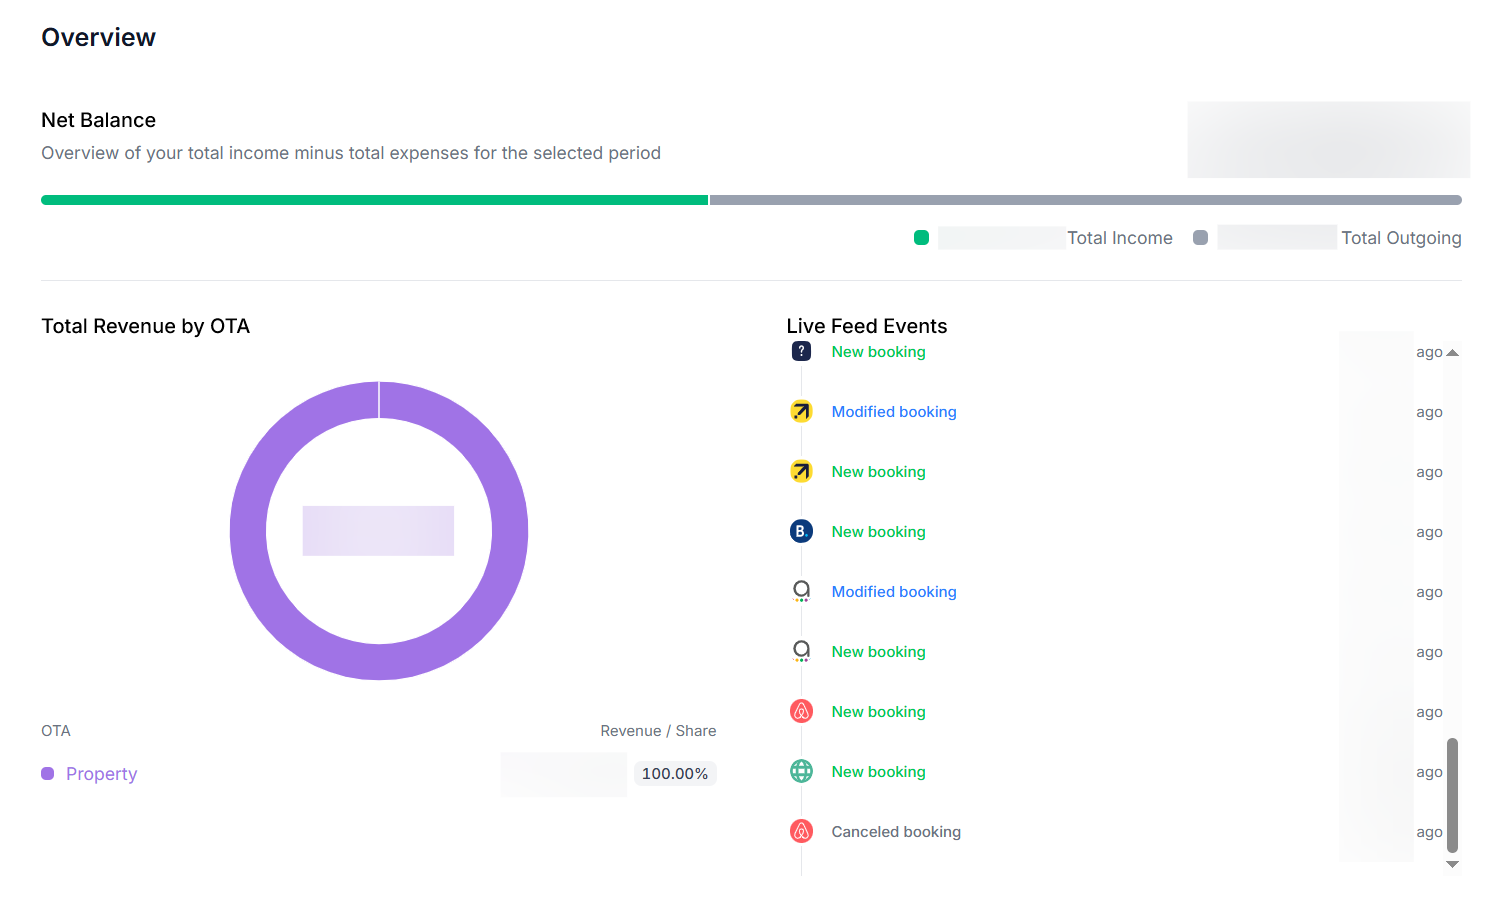1497x907 pixels.
Task: Click the globe icon beside New booking
Action: point(801,771)
